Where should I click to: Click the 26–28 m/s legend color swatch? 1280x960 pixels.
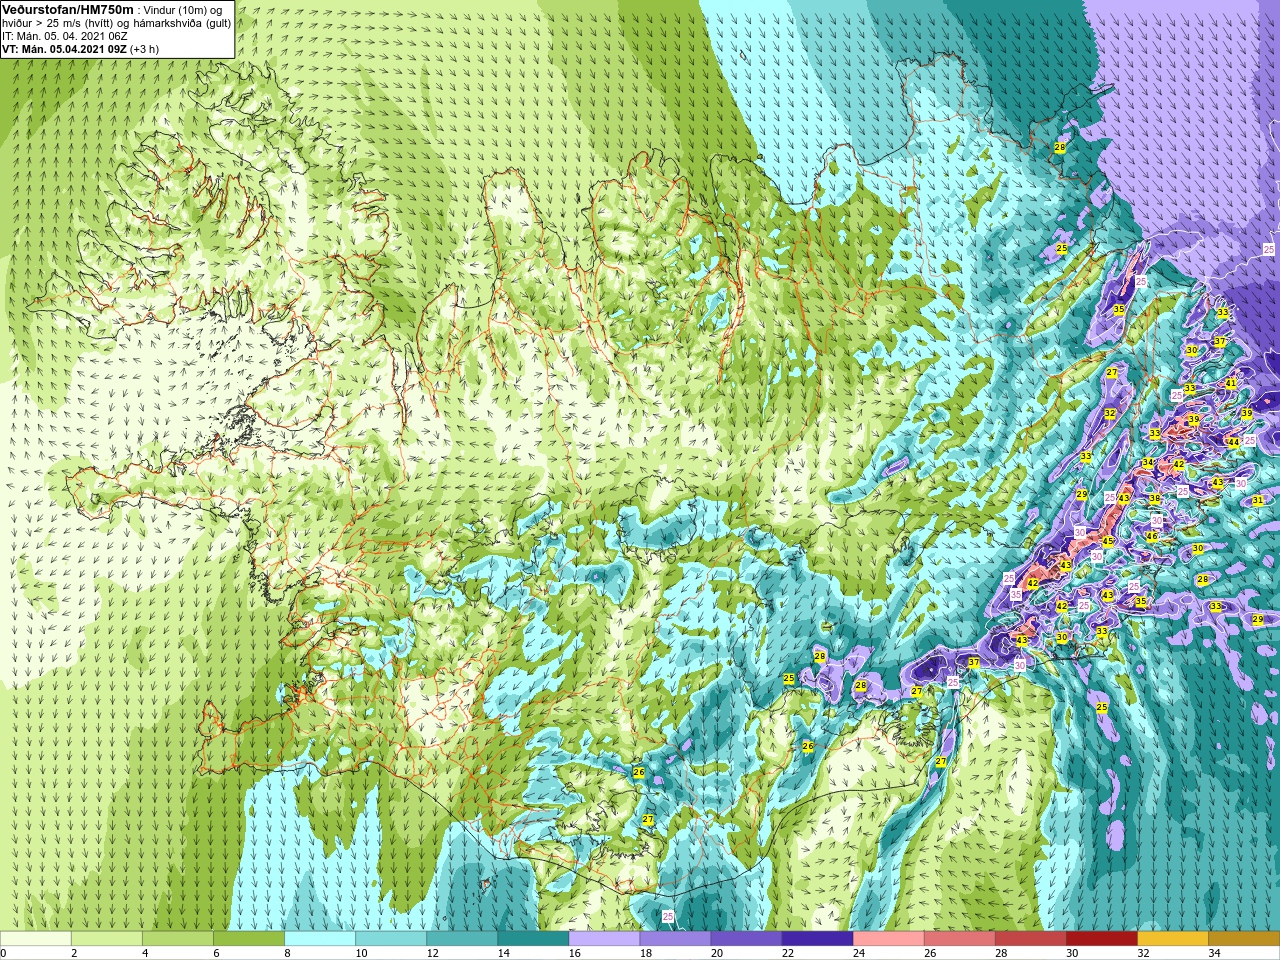pos(959,939)
